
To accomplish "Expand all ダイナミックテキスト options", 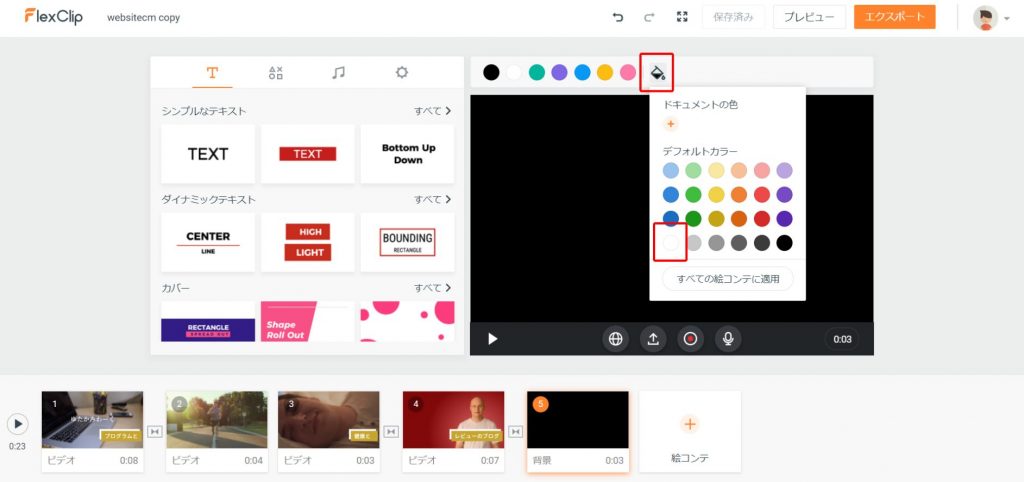I will coord(432,200).
